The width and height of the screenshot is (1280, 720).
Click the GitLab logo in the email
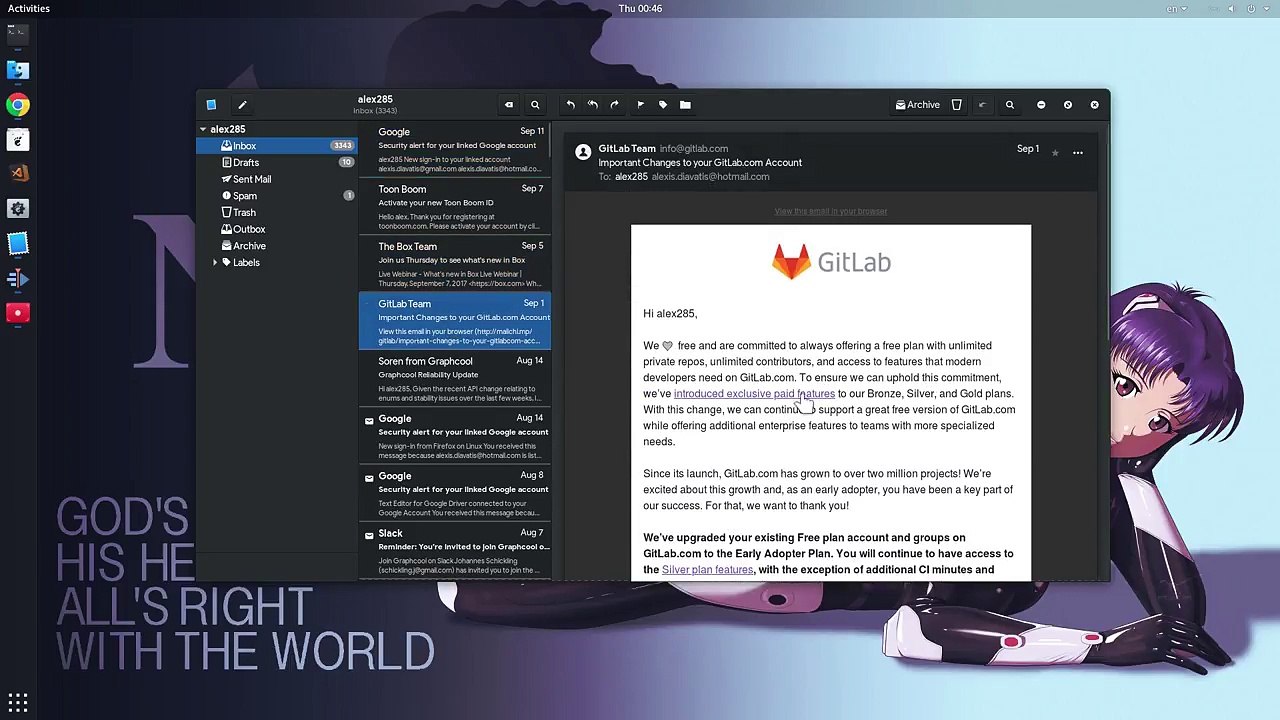click(831, 262)
